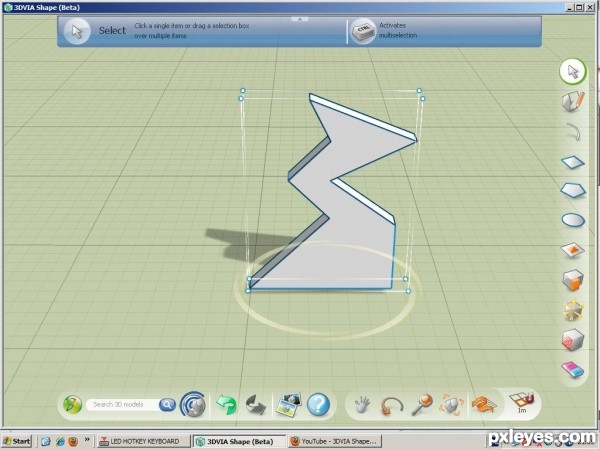Screen dimensions: 600x450
Task: Minimize the 3DVIA Shape window
Action: (x=570, y=7)
